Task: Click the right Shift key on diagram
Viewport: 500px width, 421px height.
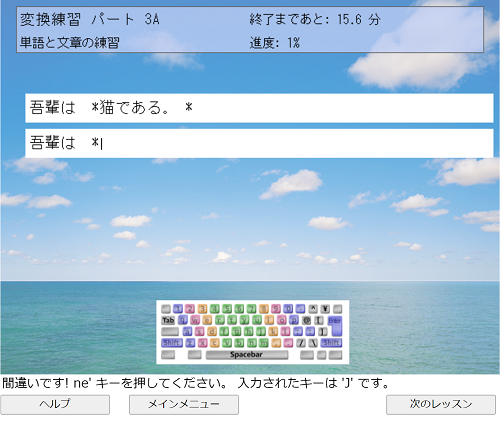Action: pos(331,343)
